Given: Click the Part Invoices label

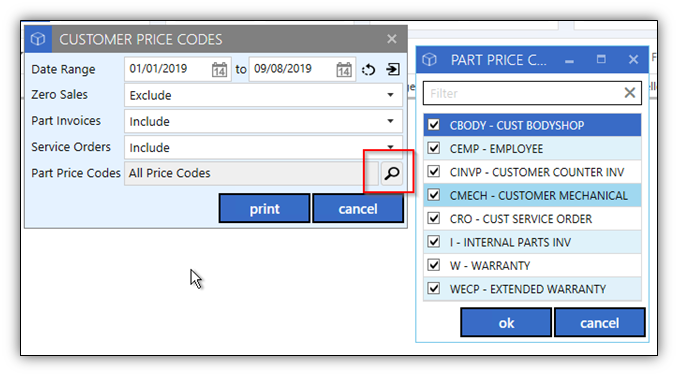Looking at the screenshot, I should (66, 121).
